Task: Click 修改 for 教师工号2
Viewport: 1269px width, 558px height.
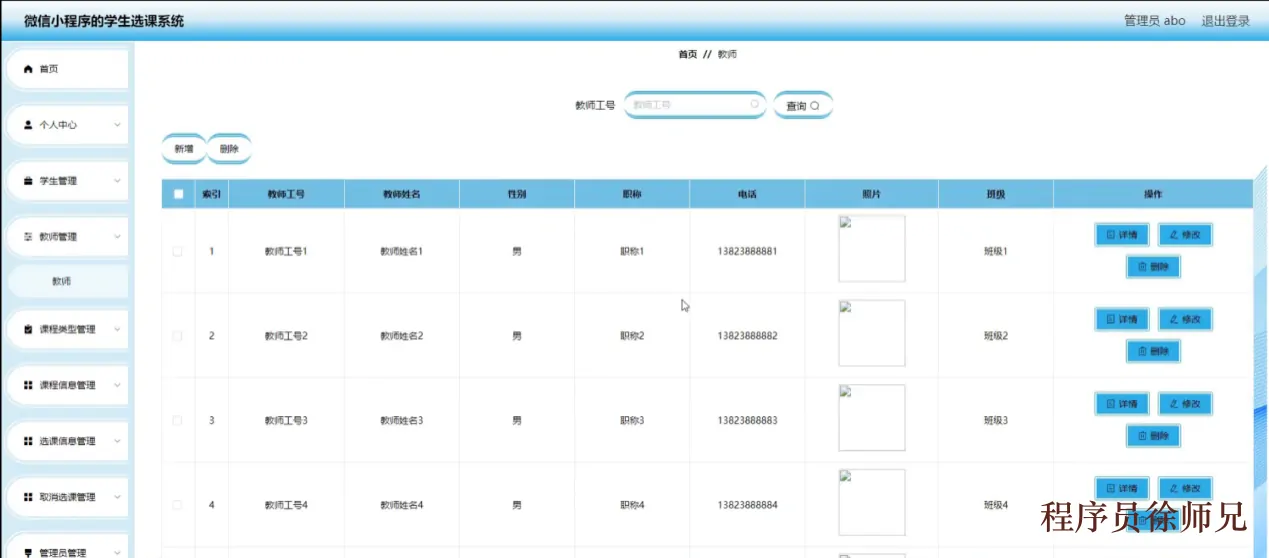Action: pyautogui.click(x=1185, y=319)
